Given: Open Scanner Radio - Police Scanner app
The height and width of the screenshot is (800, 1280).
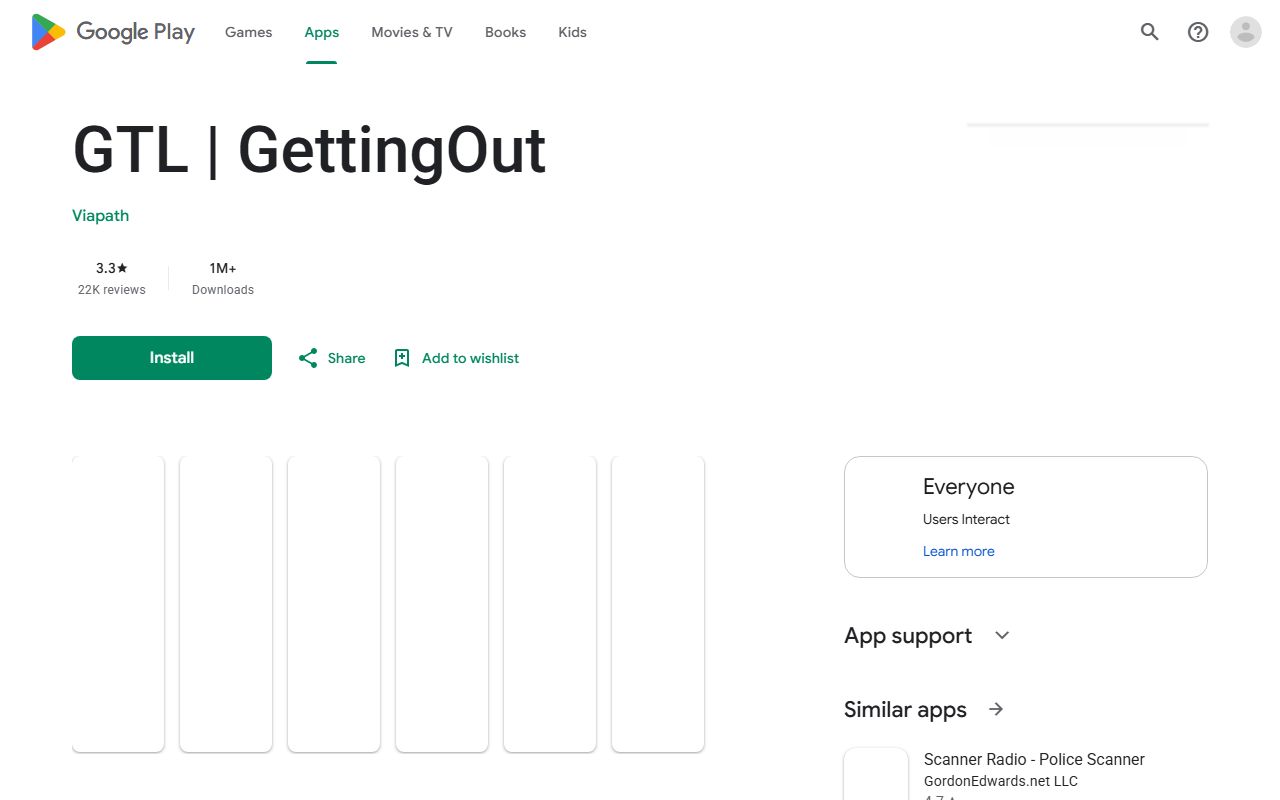Looking at the screenshot, I should [1034, 759].
